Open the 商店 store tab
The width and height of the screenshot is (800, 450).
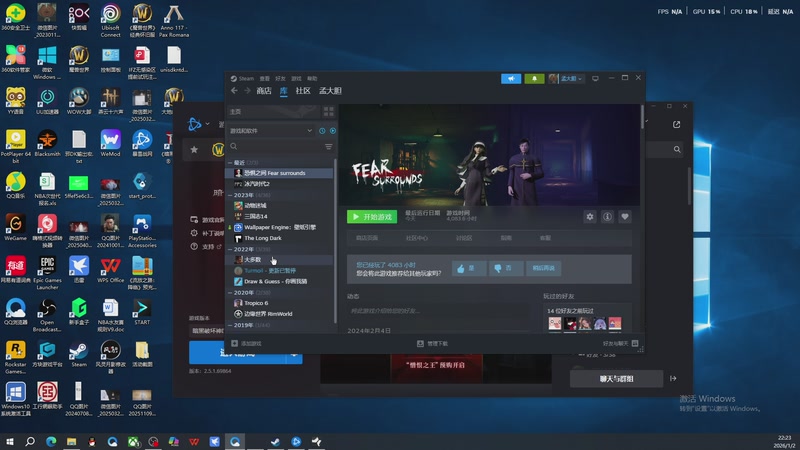click(264, 91)
